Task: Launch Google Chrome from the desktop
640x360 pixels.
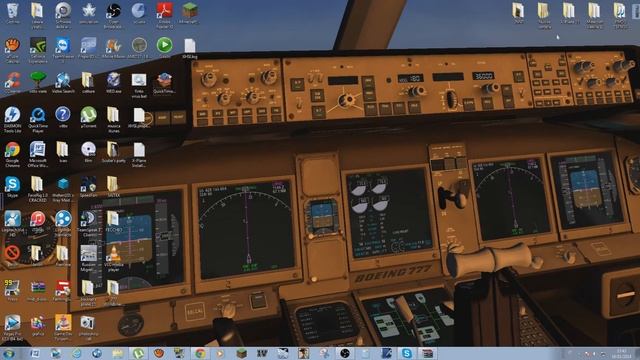Action: pos(13,154)
